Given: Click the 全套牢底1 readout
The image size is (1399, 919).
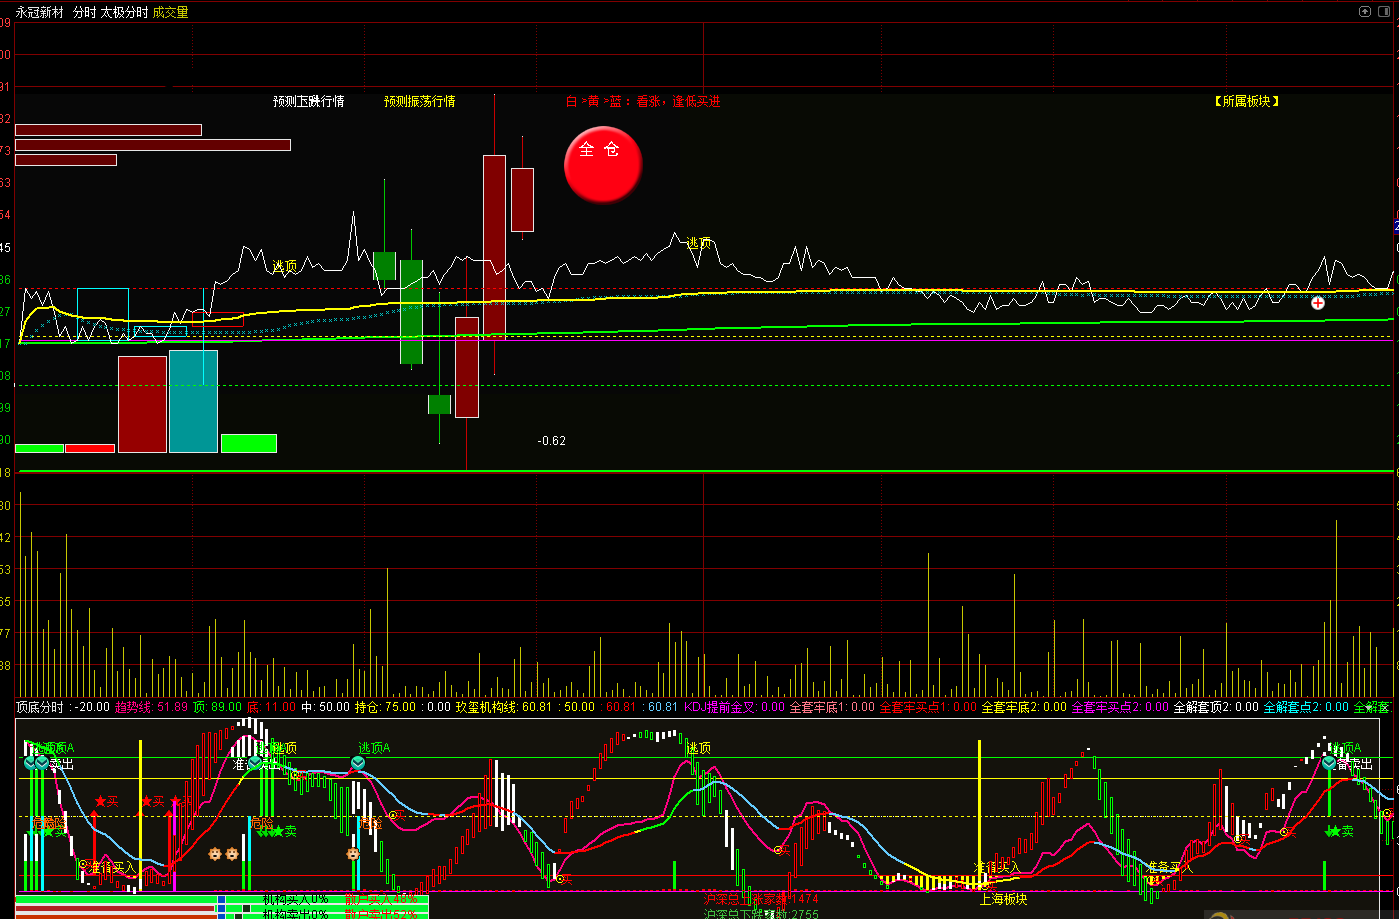Looking at the screenshot, I should click(x=832, y=707).
